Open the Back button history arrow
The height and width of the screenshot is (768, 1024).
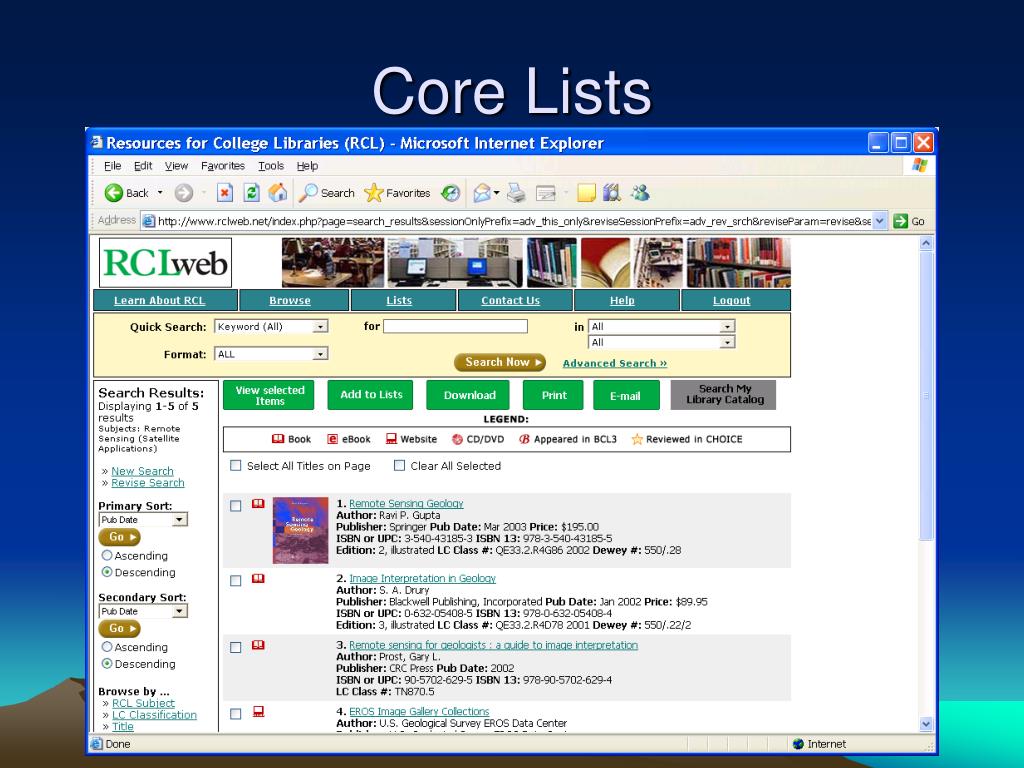pyautogui.click(x=160, y=193)
